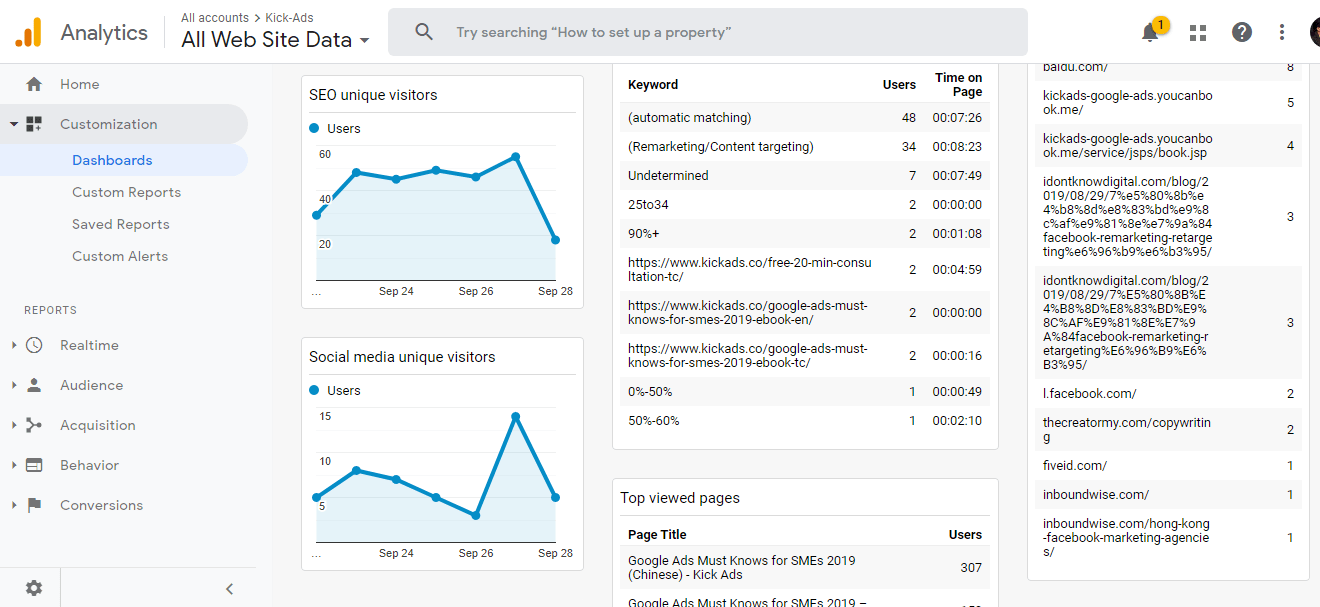Image resolution: width=1320 pixels, height=607 pixels.
Task: Open the Audience reports label
Action: [x=91, y=385]
